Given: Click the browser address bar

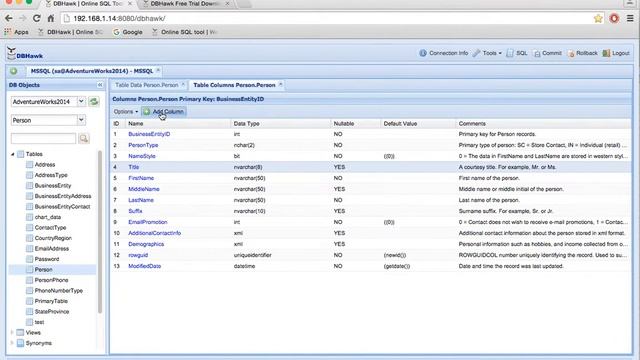Looking at the screenshot, I should [x=327, y=18].
